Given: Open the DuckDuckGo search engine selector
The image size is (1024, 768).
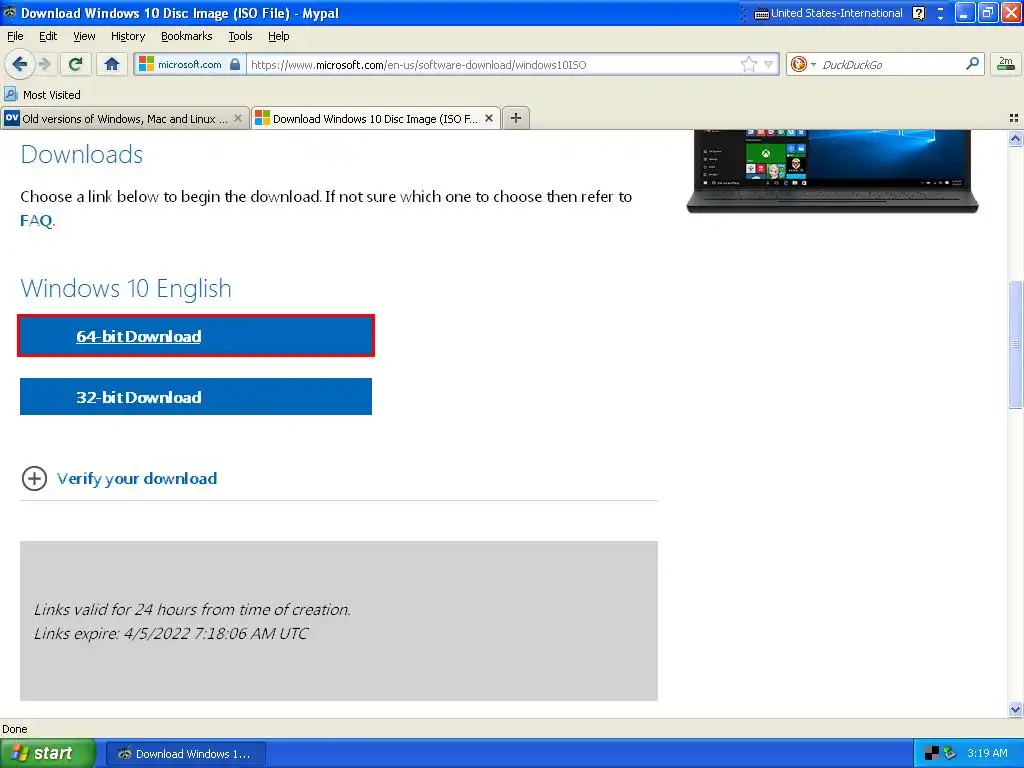Looking at the screenshot, I should point(802,64).
